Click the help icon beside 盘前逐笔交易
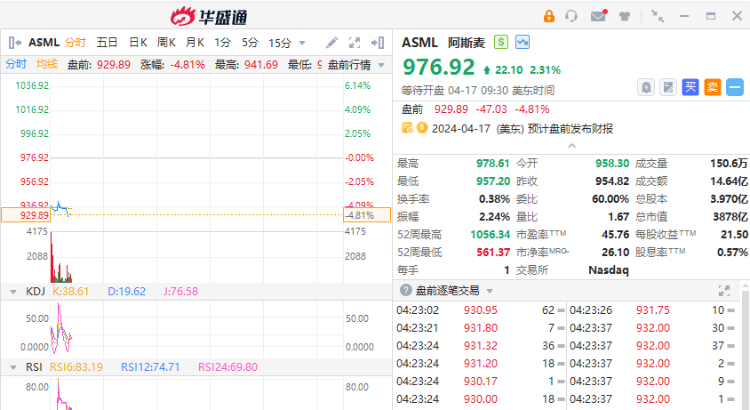750x410 pixels. [x=405, y=290]
